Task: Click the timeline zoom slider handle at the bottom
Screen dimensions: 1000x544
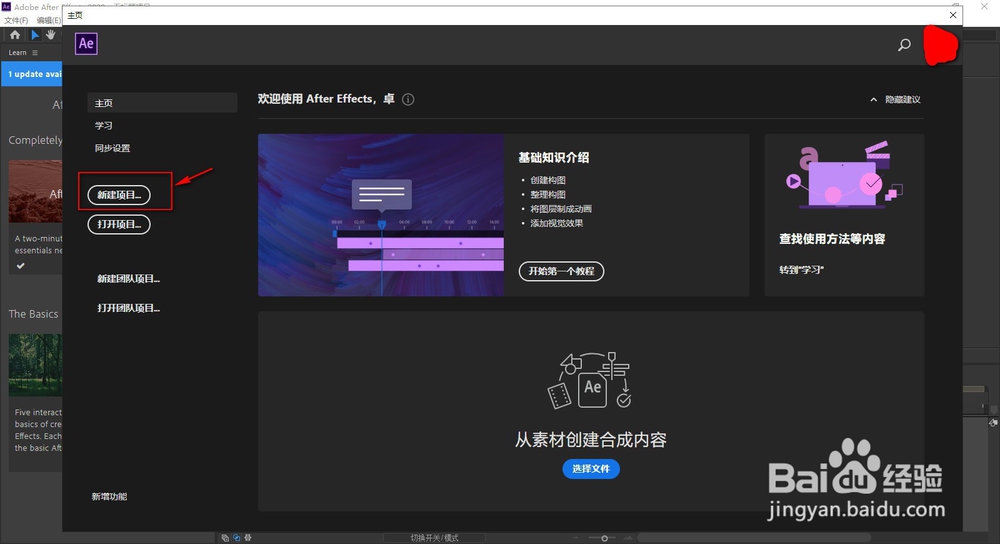Action: point(605,538)
